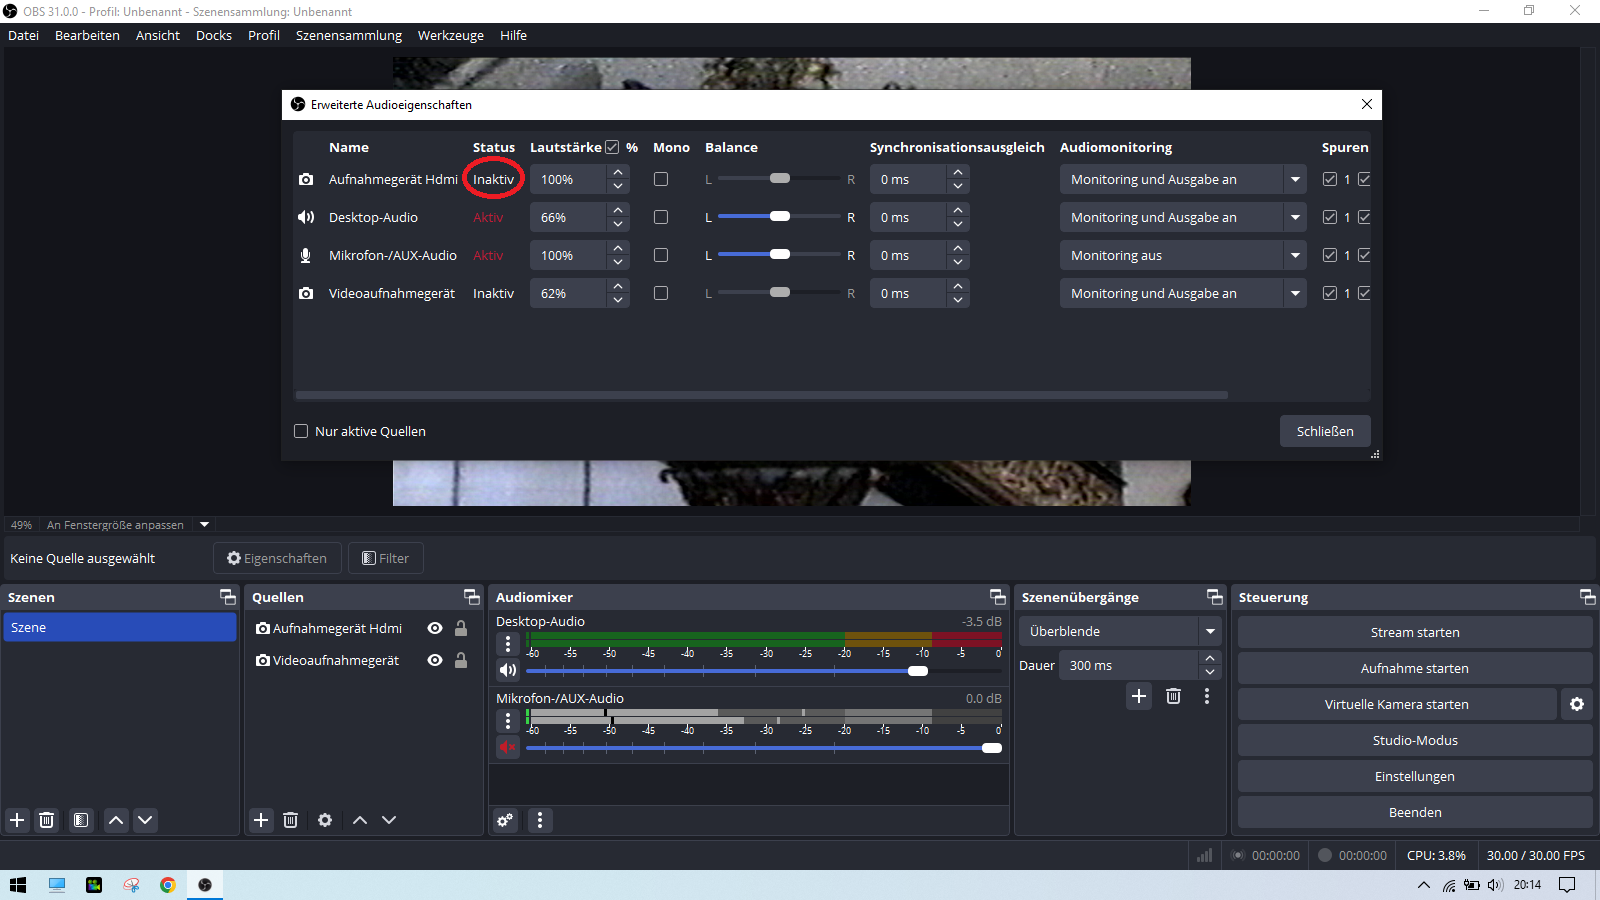1600x900 pixels.
Task: Check Mono for Desktop-Audio
Action: coord(661,217)
